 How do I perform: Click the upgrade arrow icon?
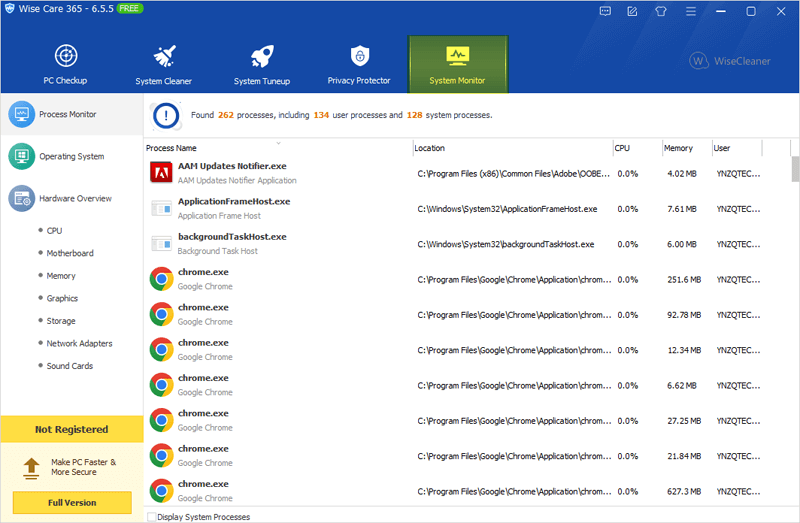31,468
